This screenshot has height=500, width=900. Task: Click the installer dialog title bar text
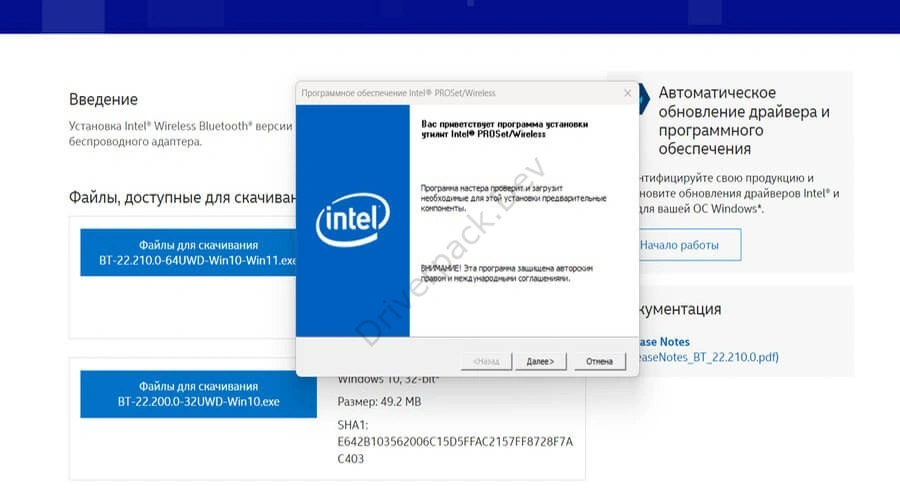(x=398, y=93)
